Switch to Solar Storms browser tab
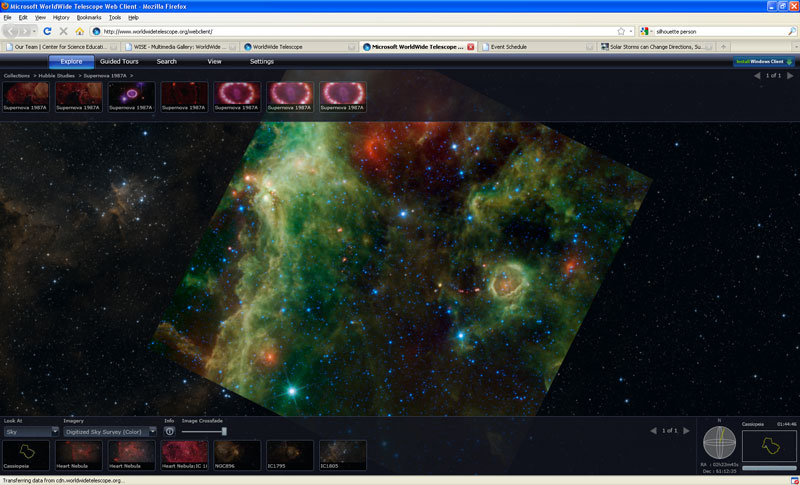Image resolution: width=800 pixels, height=485 pixels. pyautogui.click(x=656, y=46)
